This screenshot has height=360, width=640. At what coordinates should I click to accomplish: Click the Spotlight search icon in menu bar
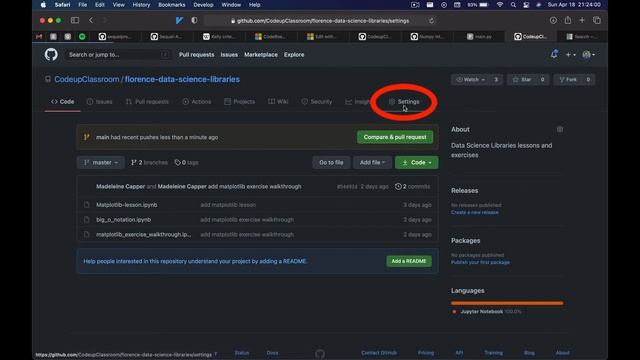(x=513, y=5)
